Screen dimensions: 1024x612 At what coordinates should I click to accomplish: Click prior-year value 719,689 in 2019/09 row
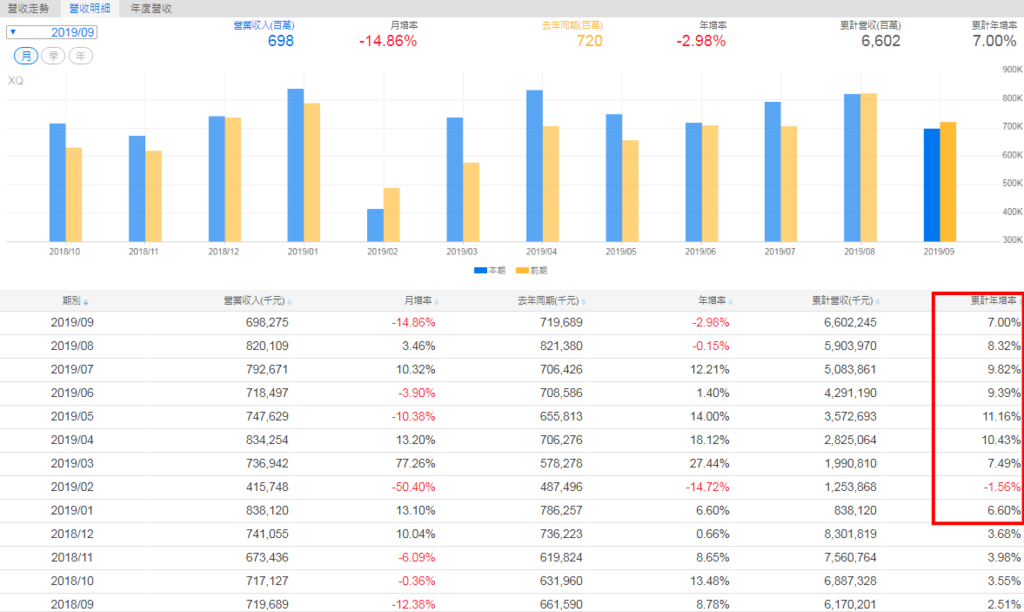561,323
